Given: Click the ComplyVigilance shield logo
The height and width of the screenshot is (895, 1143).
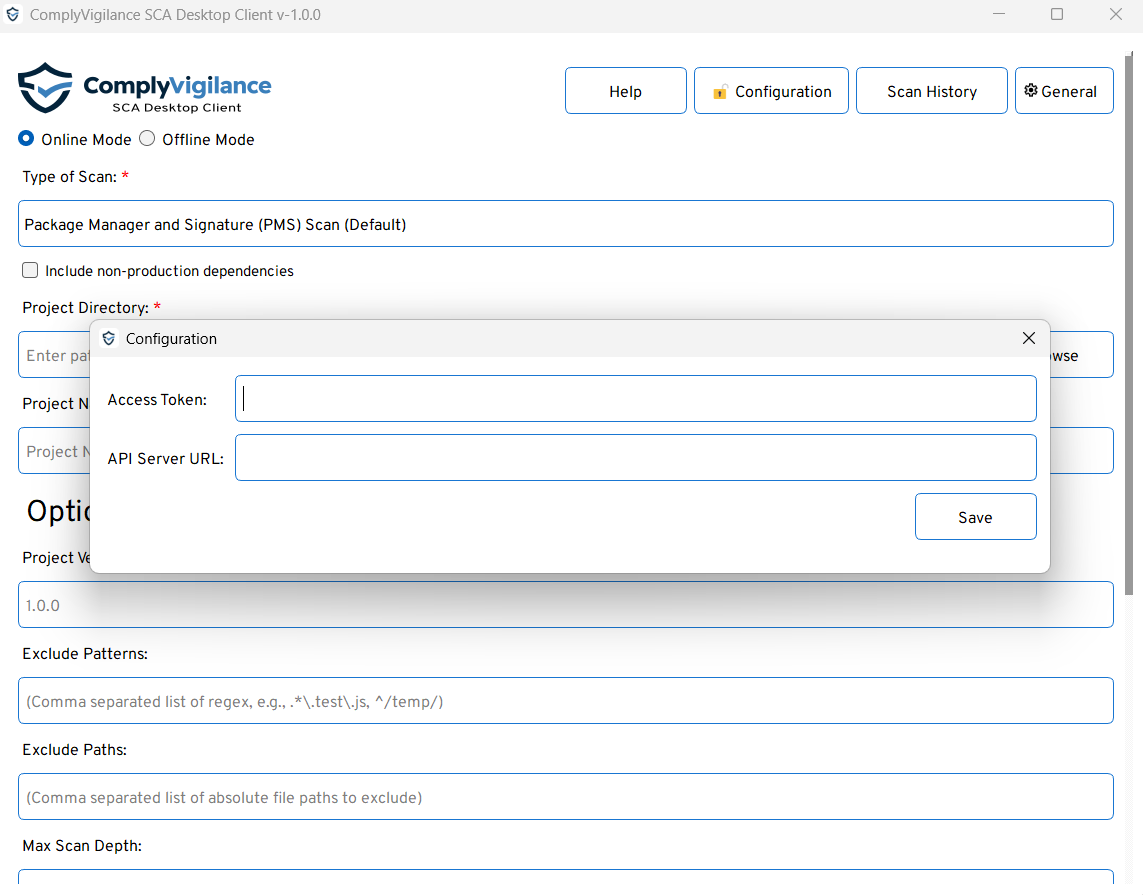Looking at the screenshot, I should point(45,88).
